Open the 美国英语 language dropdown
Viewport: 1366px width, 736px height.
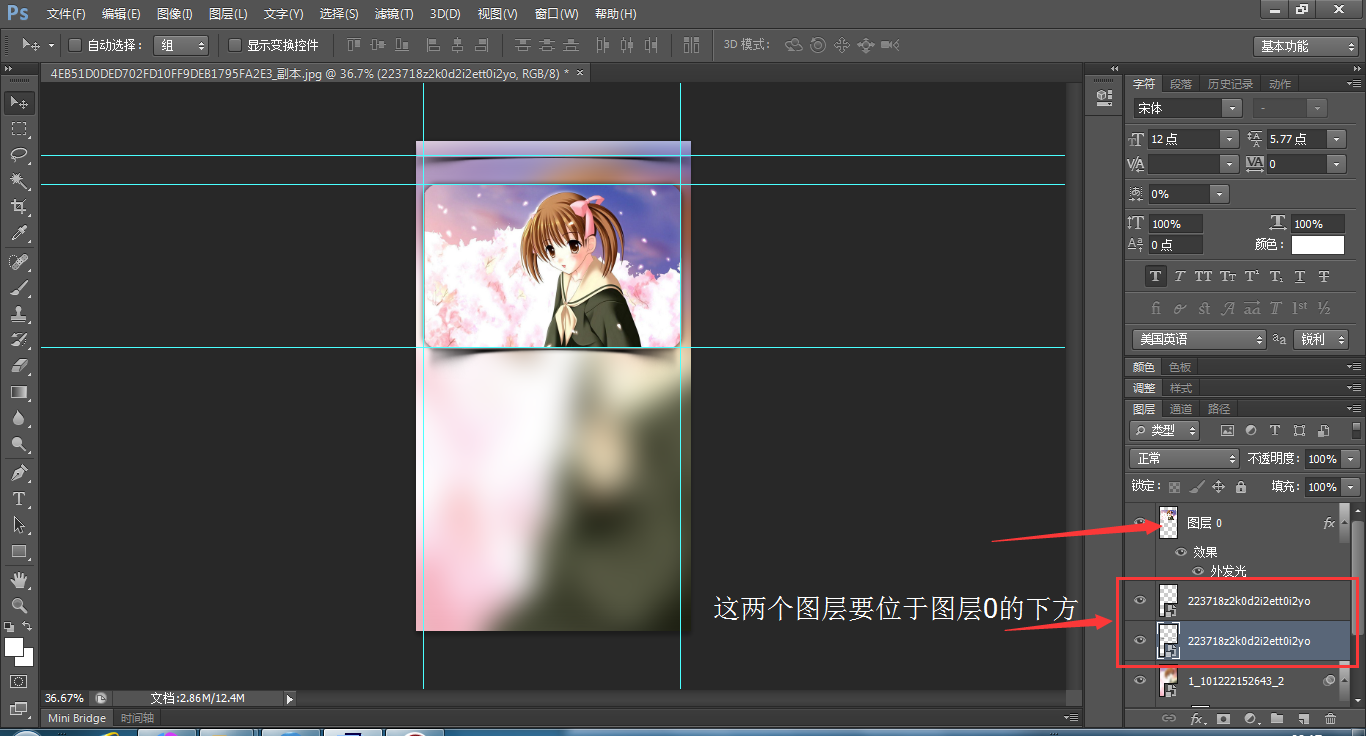coord(1199,339)
